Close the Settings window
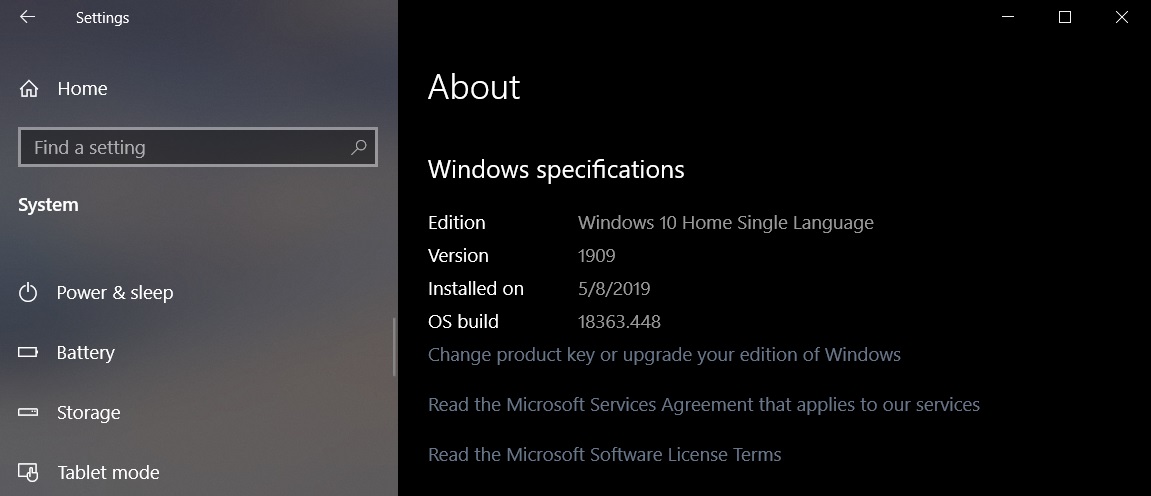This screenshot has height=496, width=1151. [1122, 17]
